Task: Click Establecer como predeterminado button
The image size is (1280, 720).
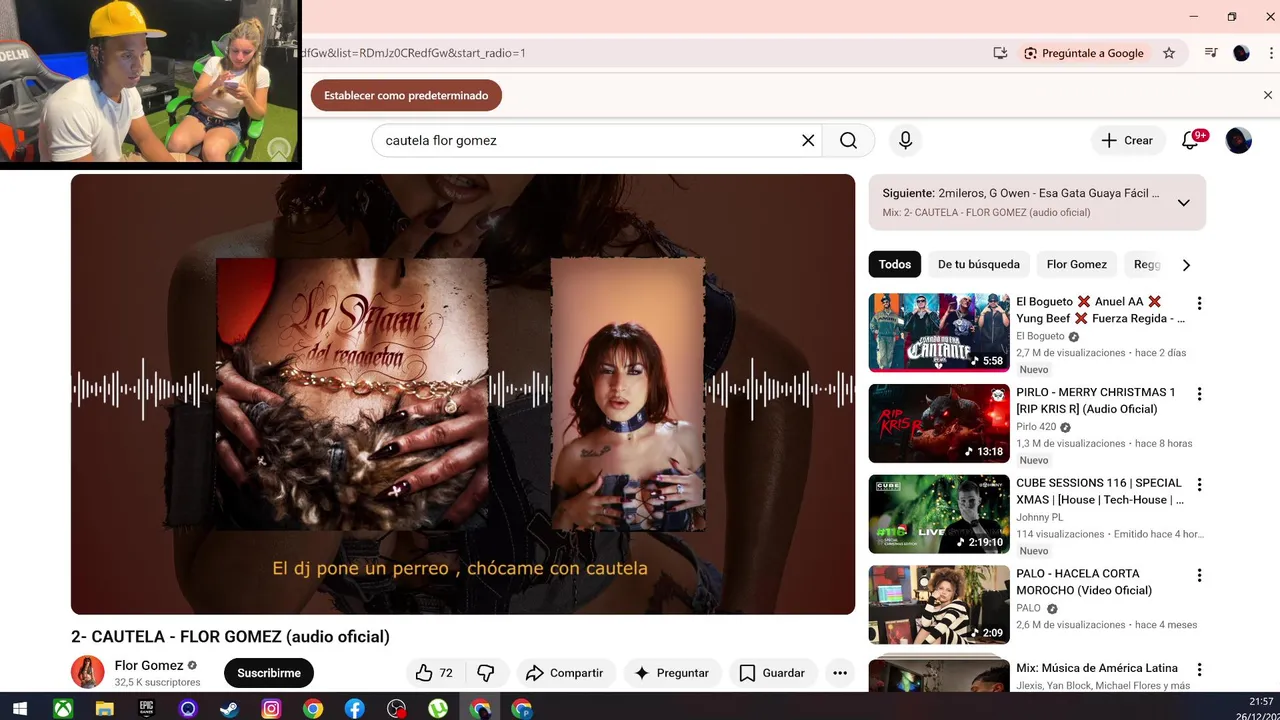Action: [x=406, y=96]
